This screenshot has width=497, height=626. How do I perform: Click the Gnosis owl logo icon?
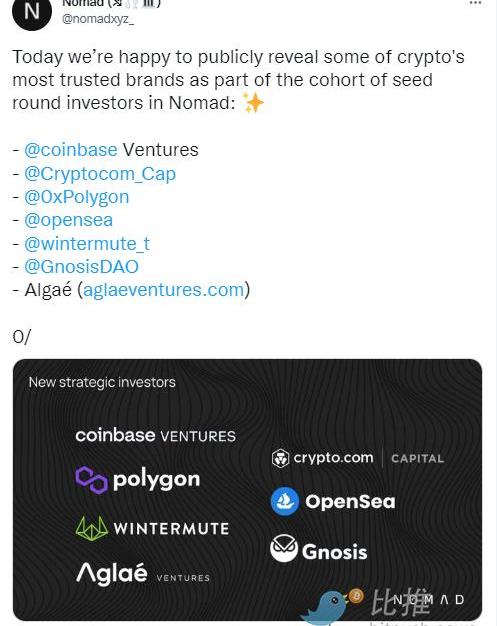[284, 548]
